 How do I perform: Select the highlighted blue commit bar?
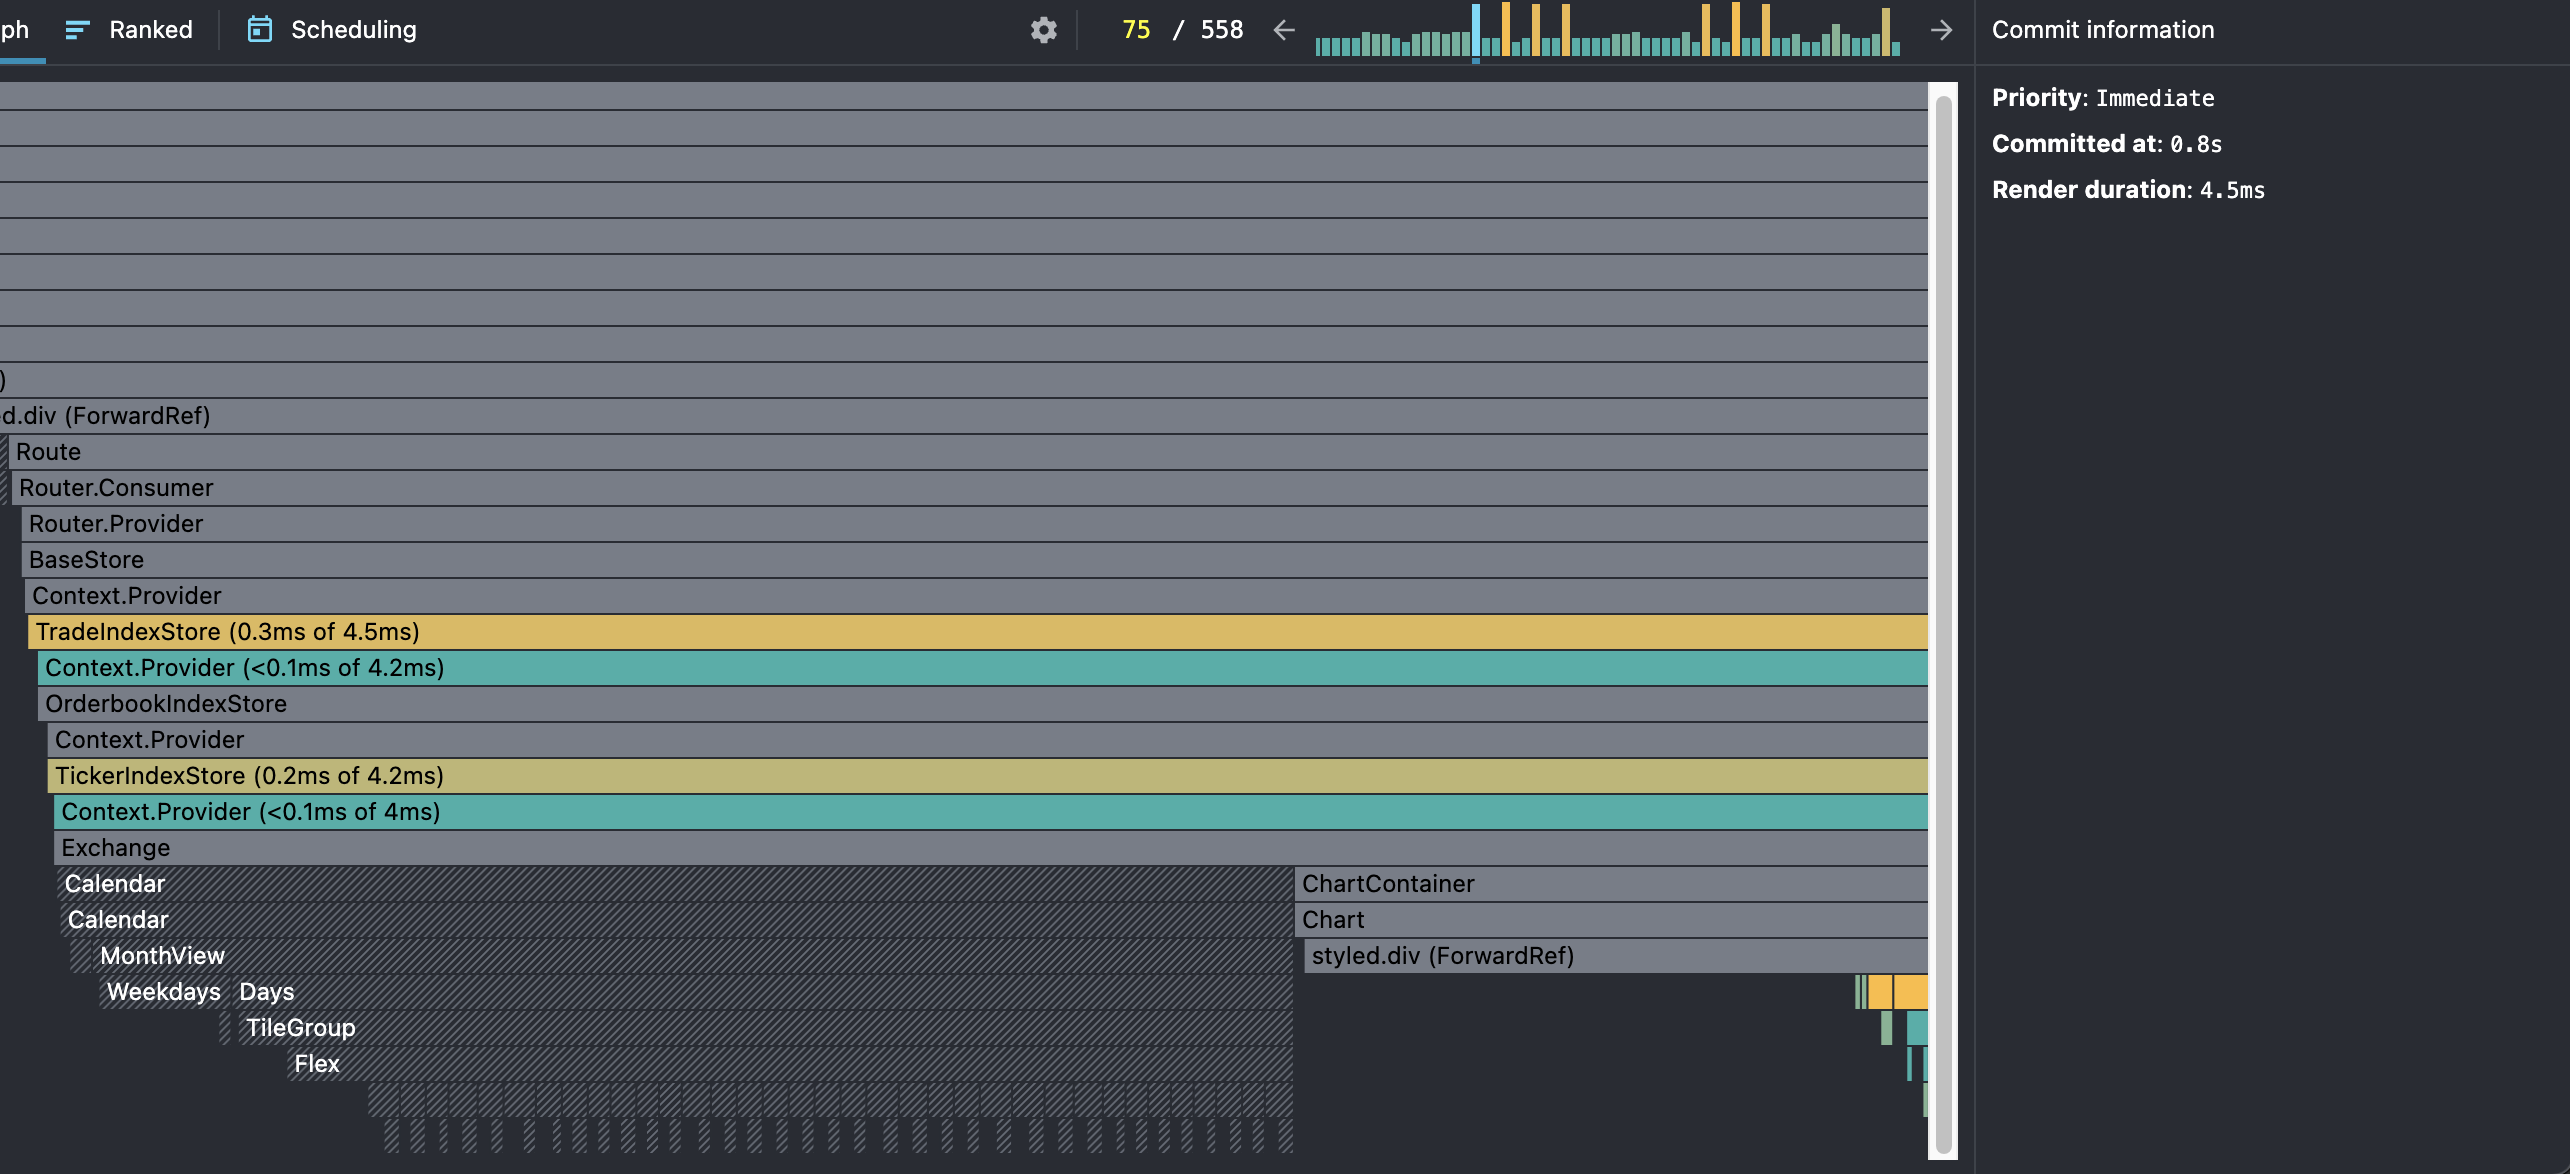1476,32
